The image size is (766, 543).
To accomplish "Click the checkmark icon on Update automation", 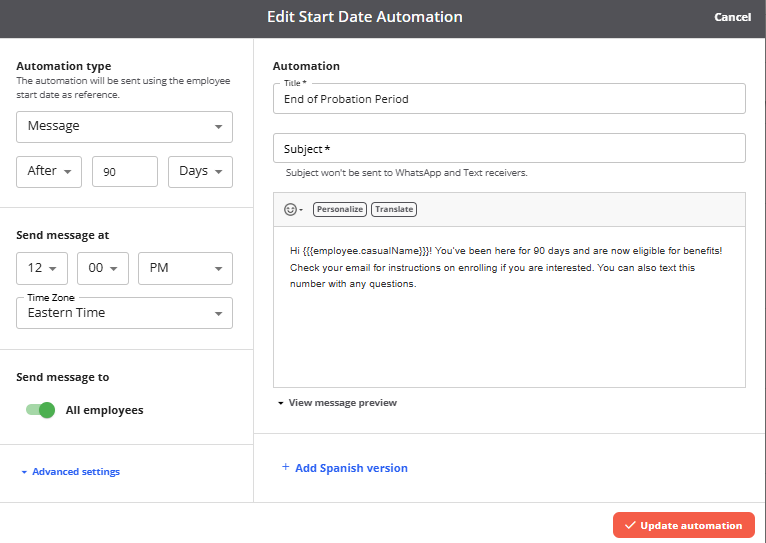I will click(x=630, y=525).
